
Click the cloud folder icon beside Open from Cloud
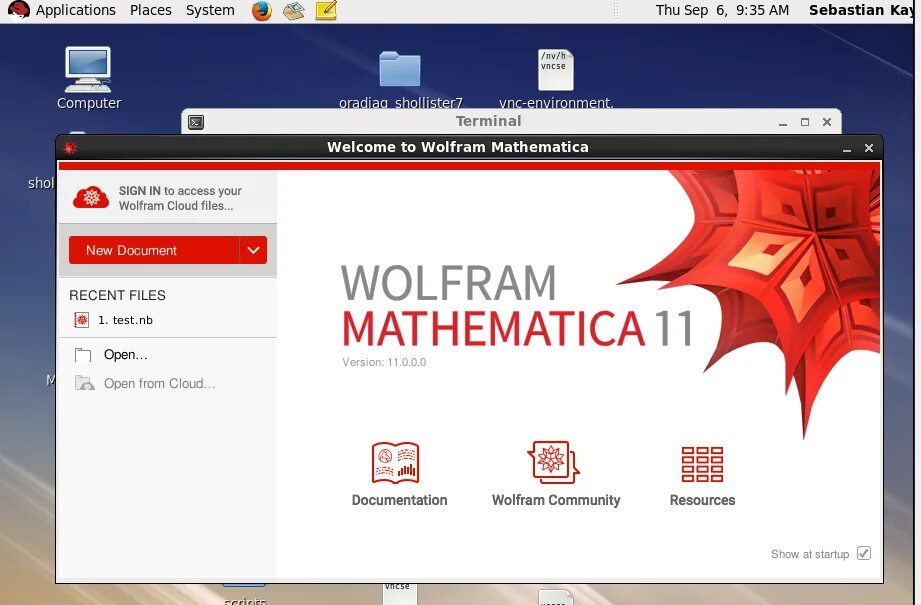tap(85, 384)
